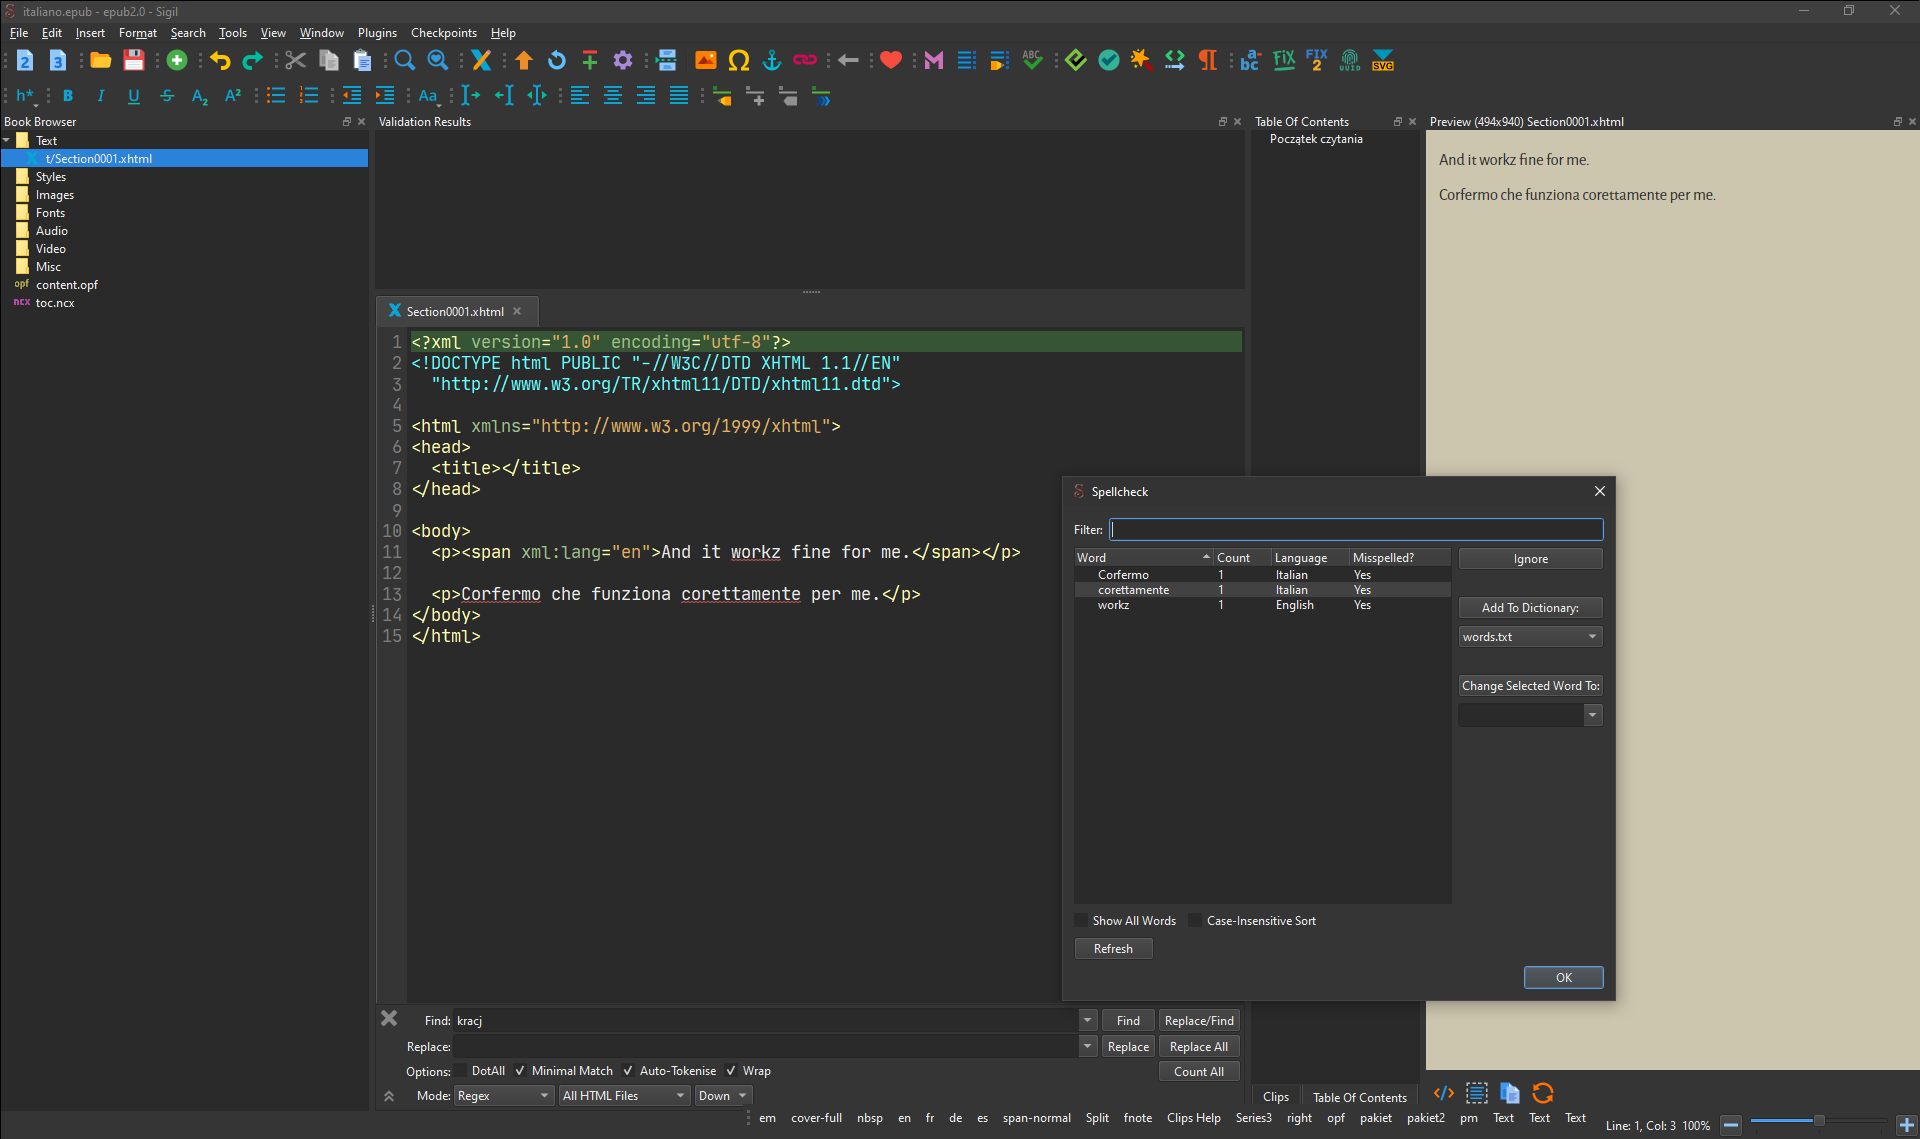Click the SVG plugin icon
The image size is (1920, 1139).
pyautogui.click(x=1383, y=61)
